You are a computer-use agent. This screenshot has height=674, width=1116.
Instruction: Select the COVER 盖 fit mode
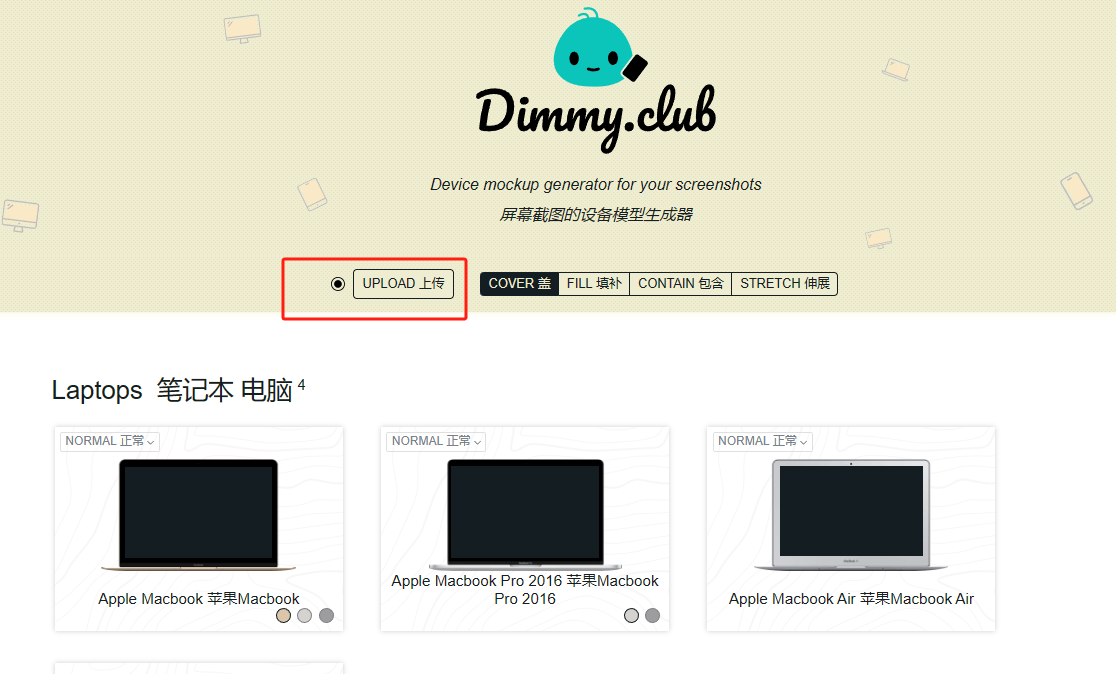click(518, 283)
